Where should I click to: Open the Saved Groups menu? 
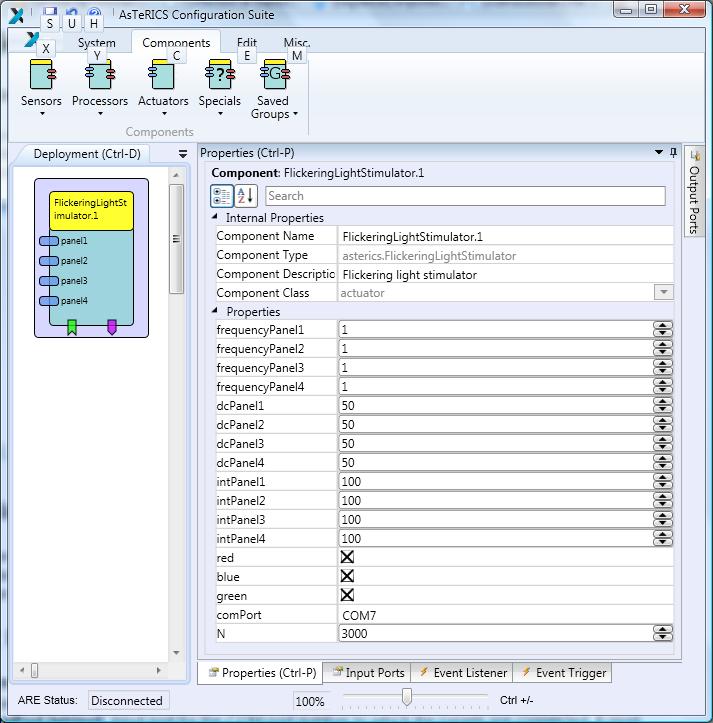point(274,89)
